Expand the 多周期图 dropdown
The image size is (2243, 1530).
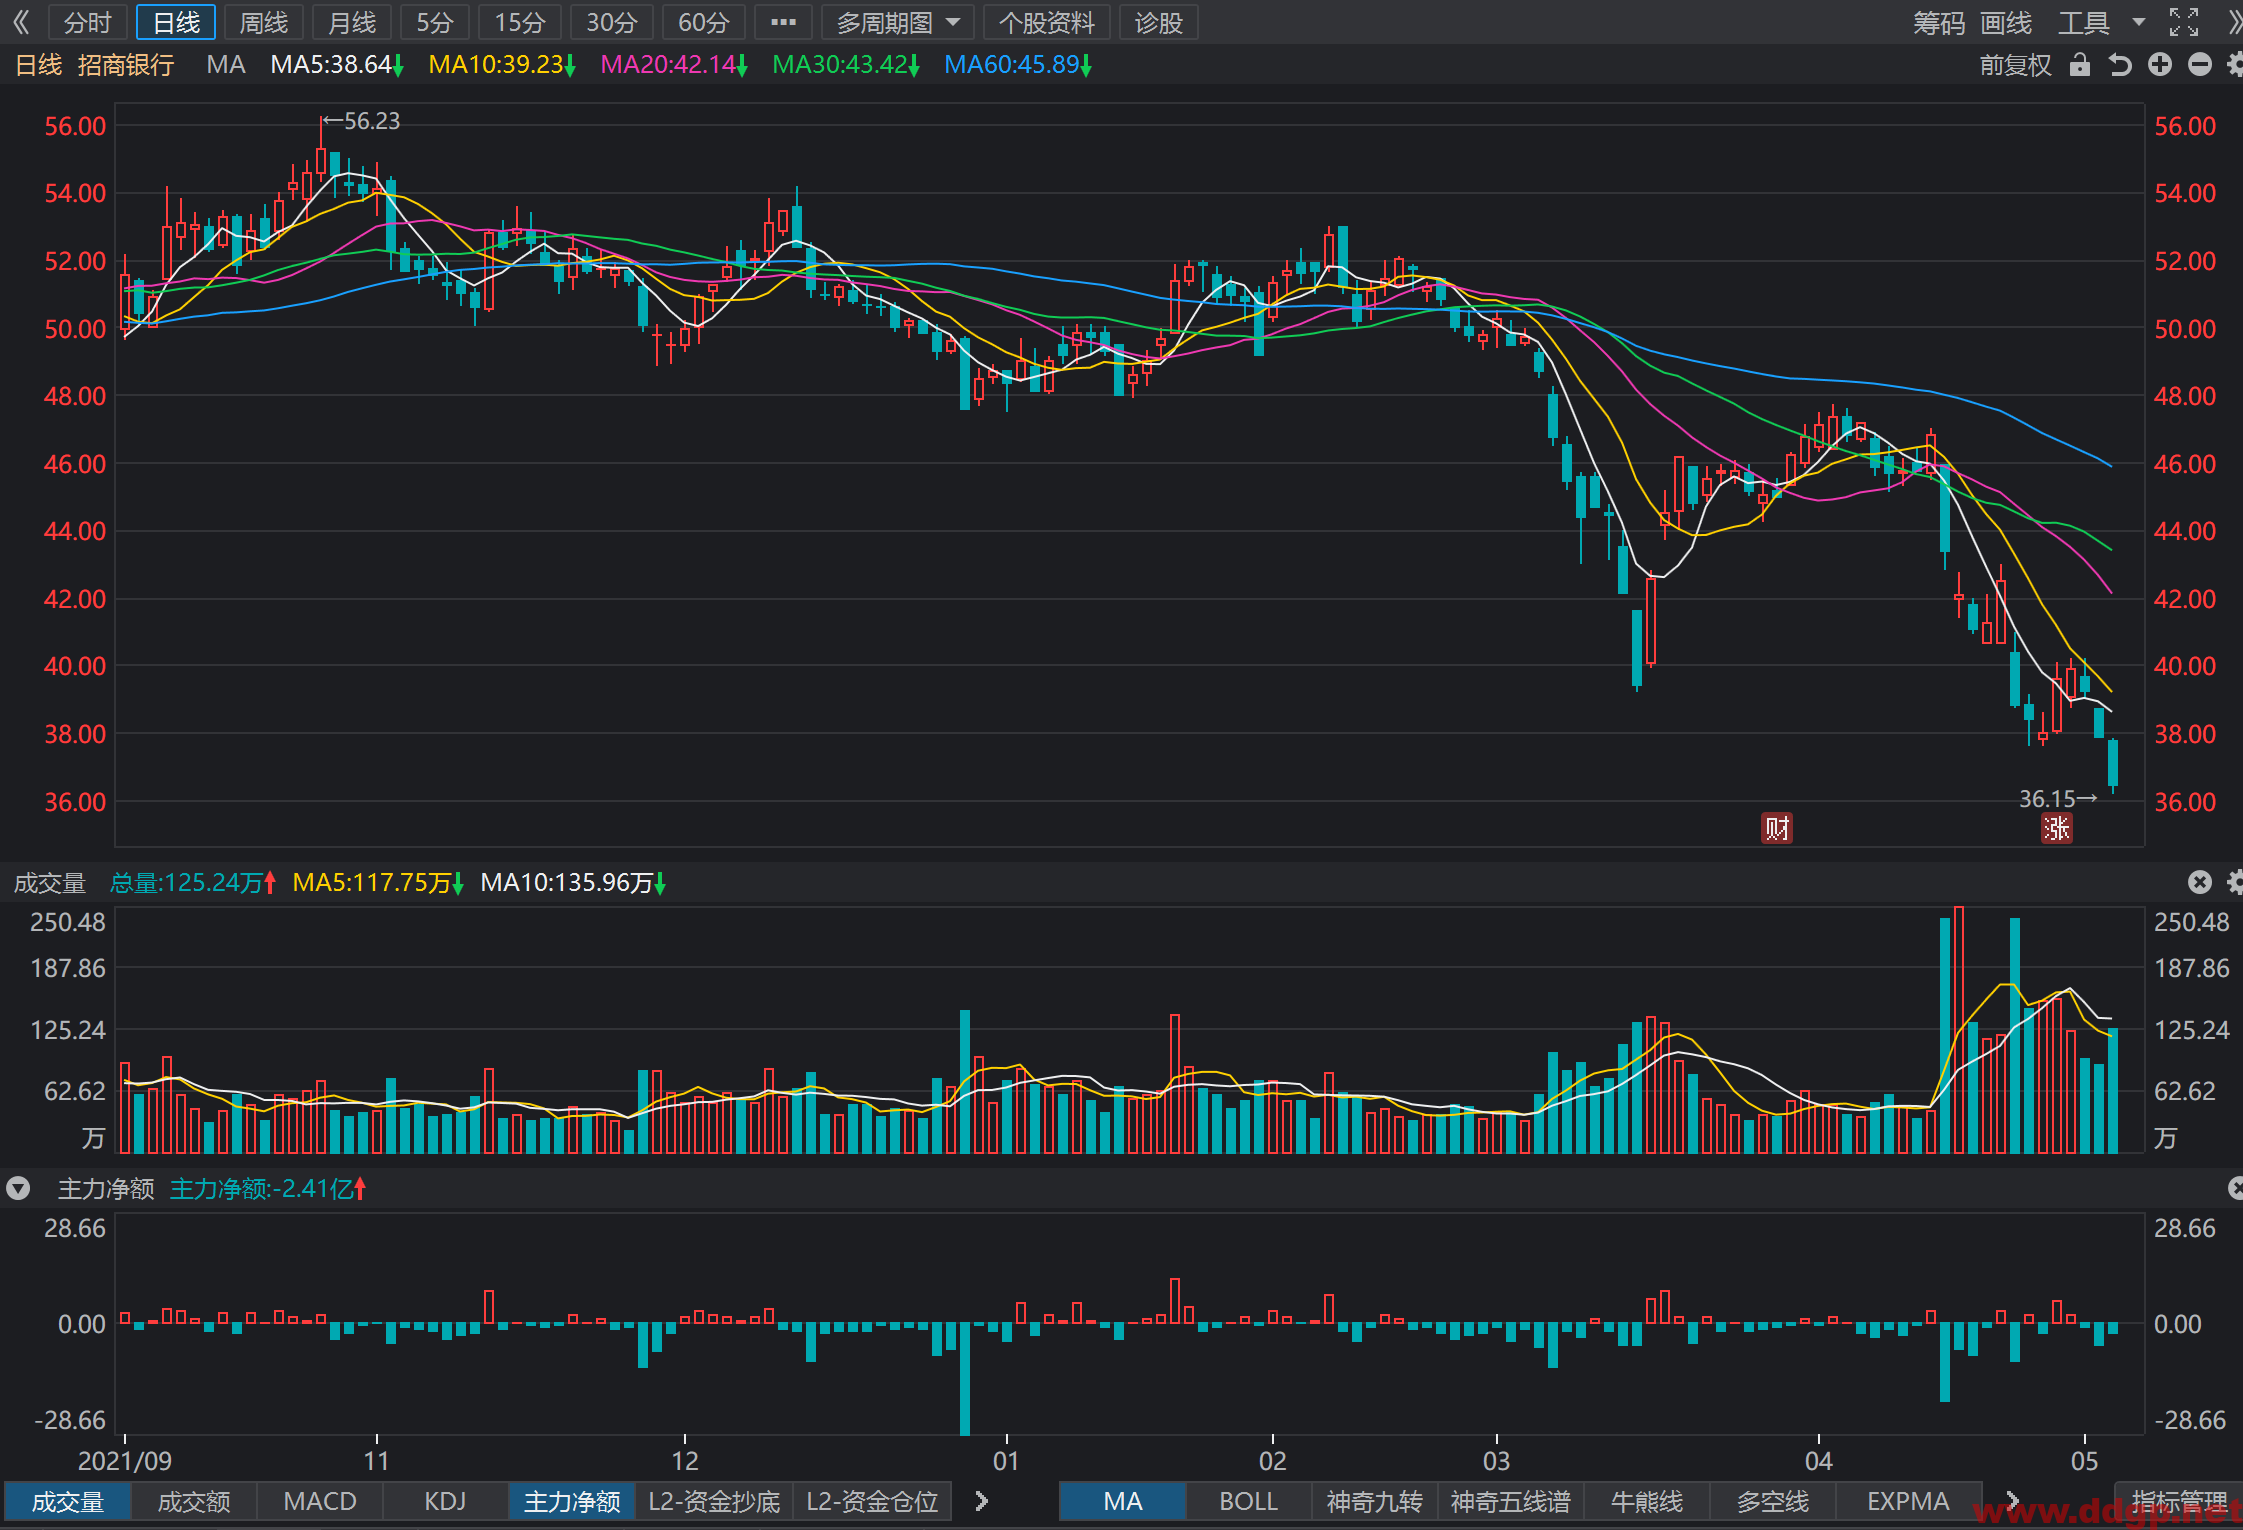click(x=898, y=22)
